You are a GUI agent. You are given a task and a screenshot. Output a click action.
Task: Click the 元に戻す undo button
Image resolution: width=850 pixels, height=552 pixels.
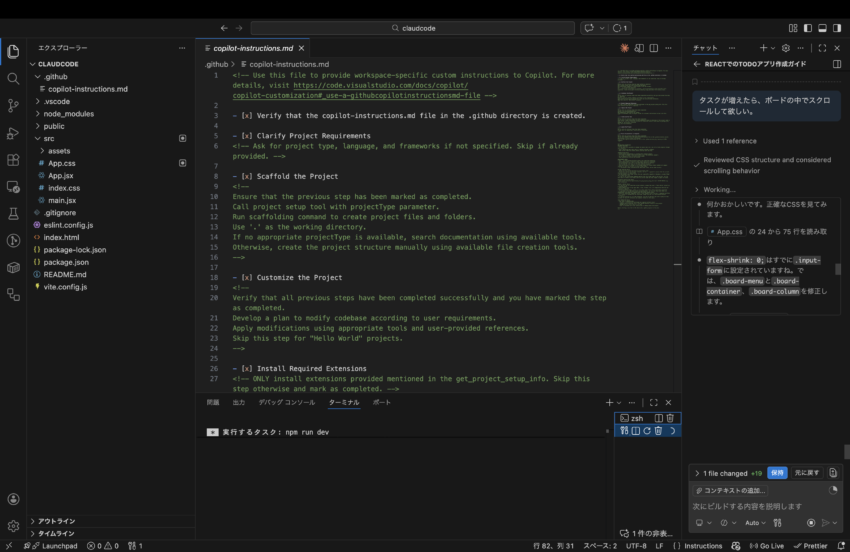tap(806, 473)
